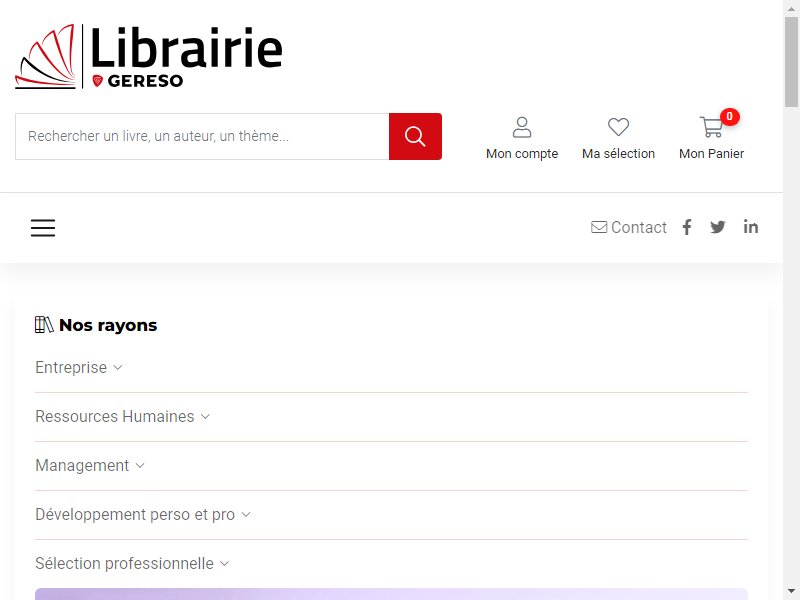
Task: Expand the Sélection professionnelle category
Action: point(132,563)
